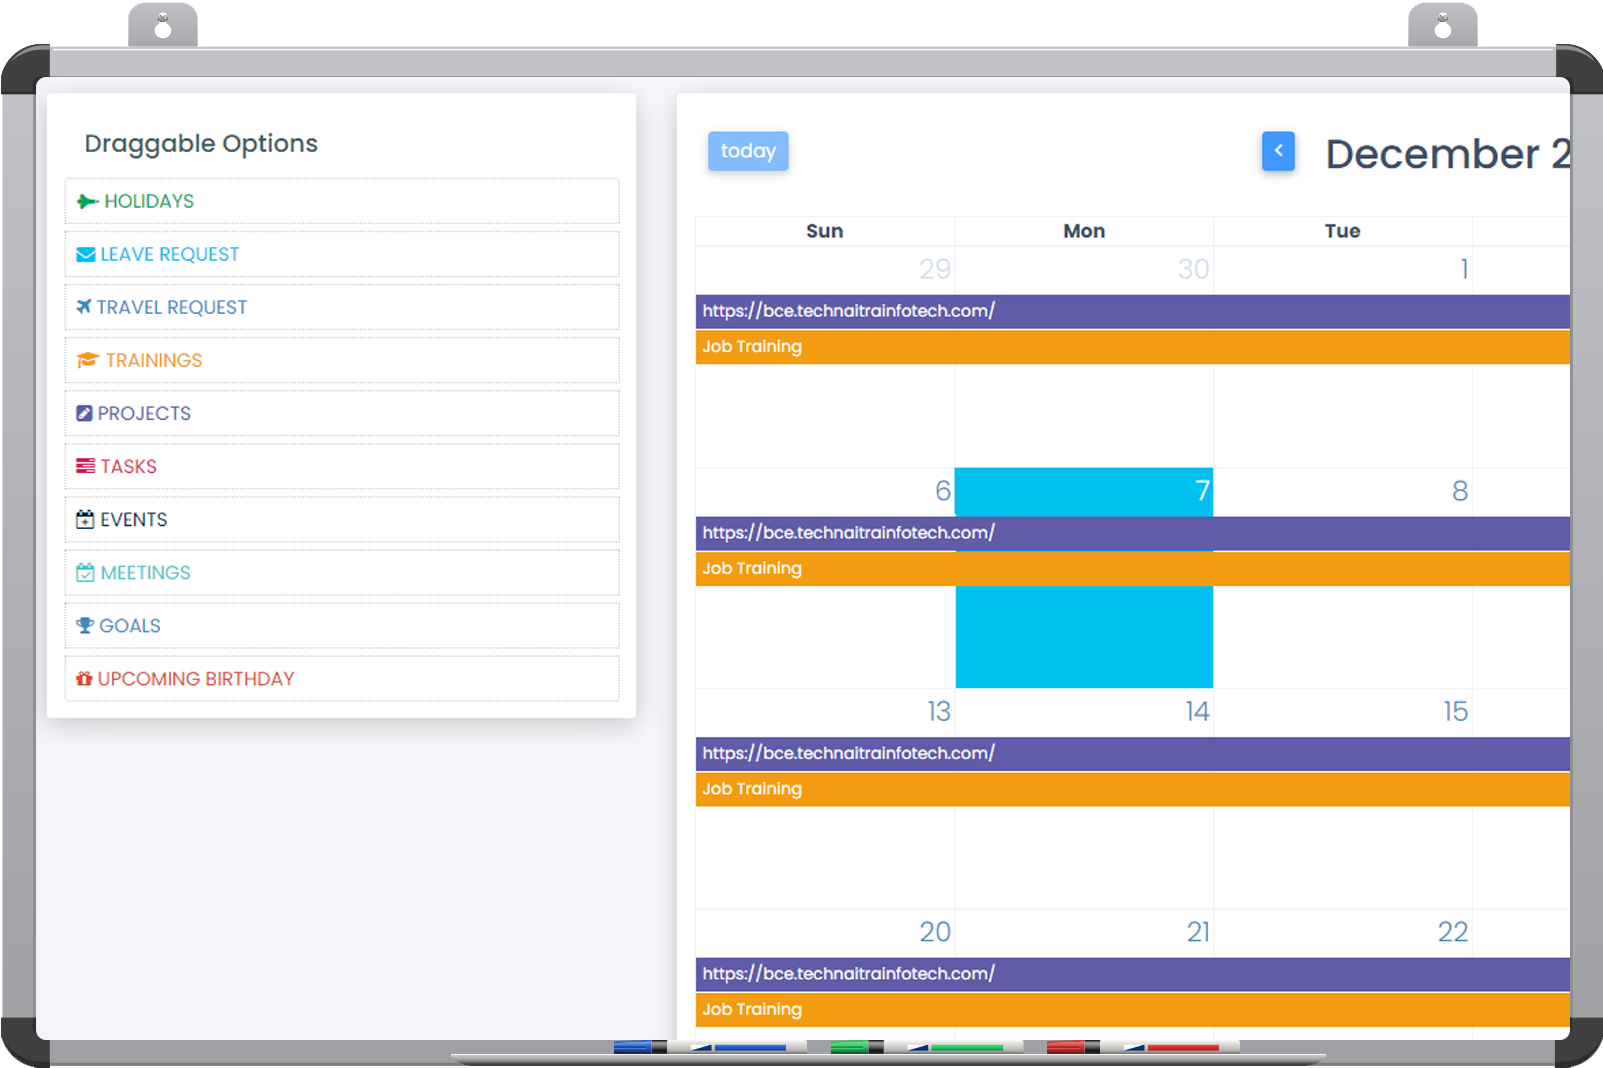This screenshot has width=1603, height=1068.
Task: Click Job Training event in week of 13th
Action: [x=752, y=789]
